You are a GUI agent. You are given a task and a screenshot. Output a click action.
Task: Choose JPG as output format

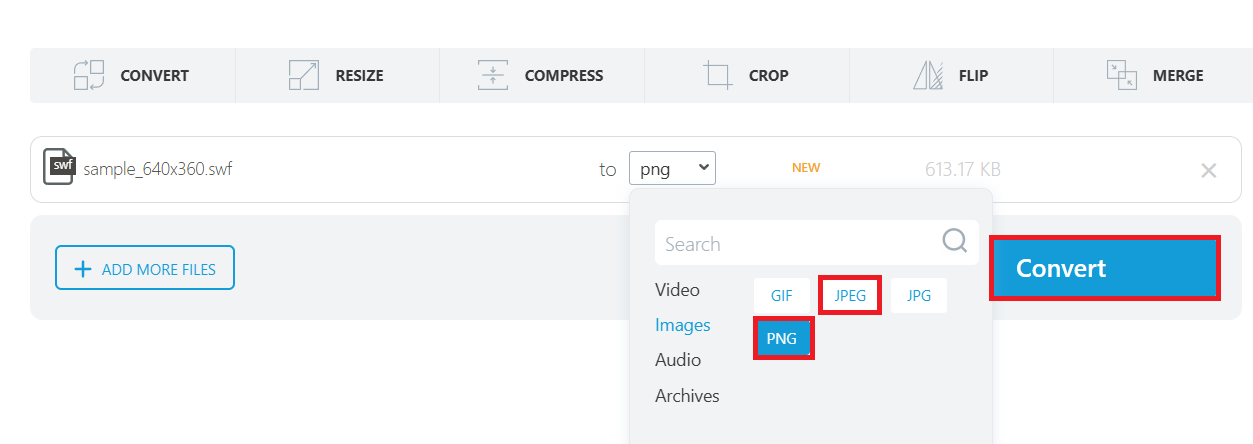(x=919, y=296)
